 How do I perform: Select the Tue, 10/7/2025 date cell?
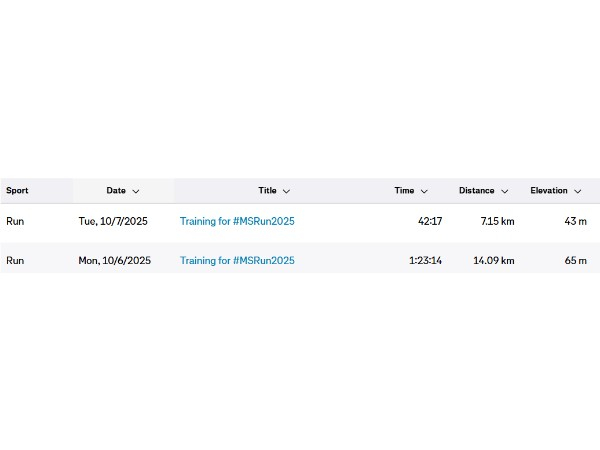(112, 221)
